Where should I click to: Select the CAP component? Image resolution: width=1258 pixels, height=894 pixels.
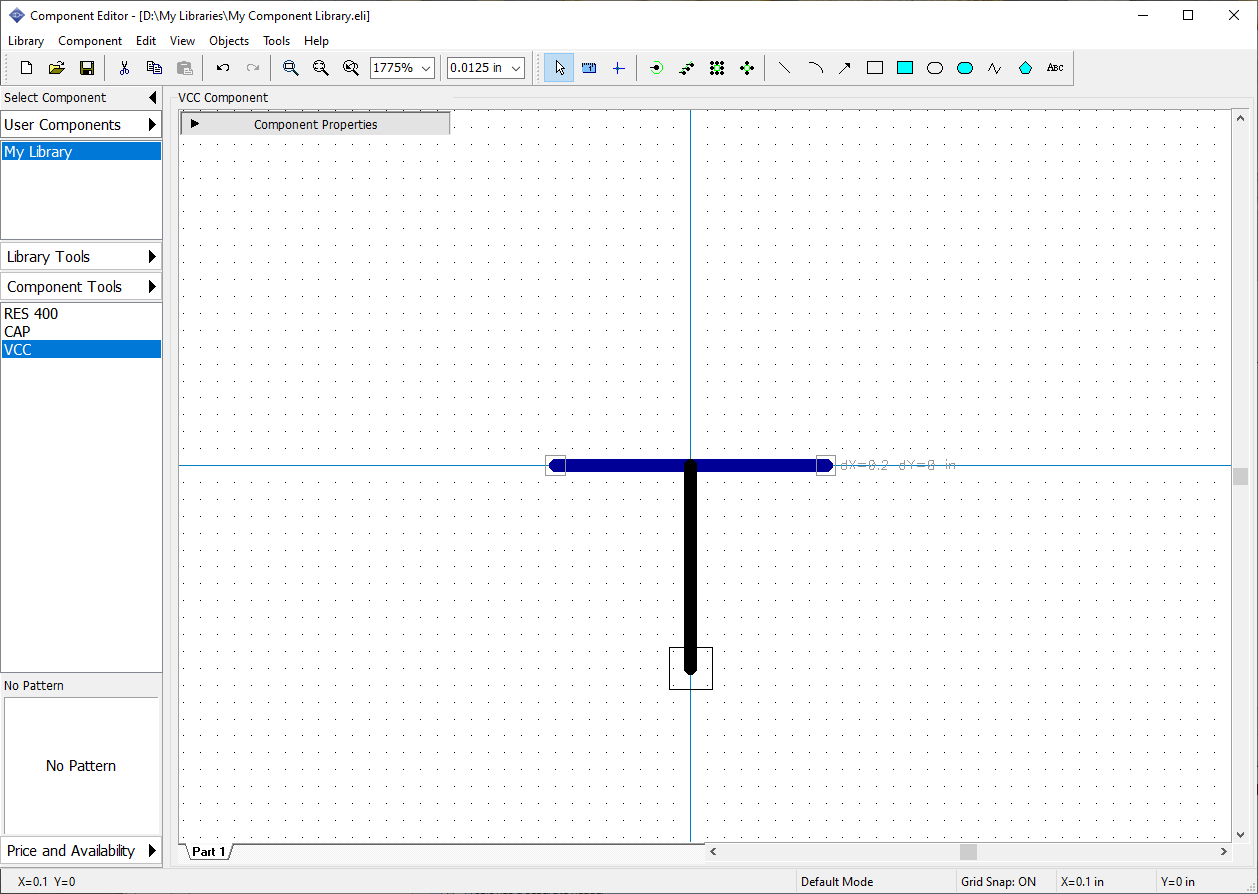click(x=81, y=332)
